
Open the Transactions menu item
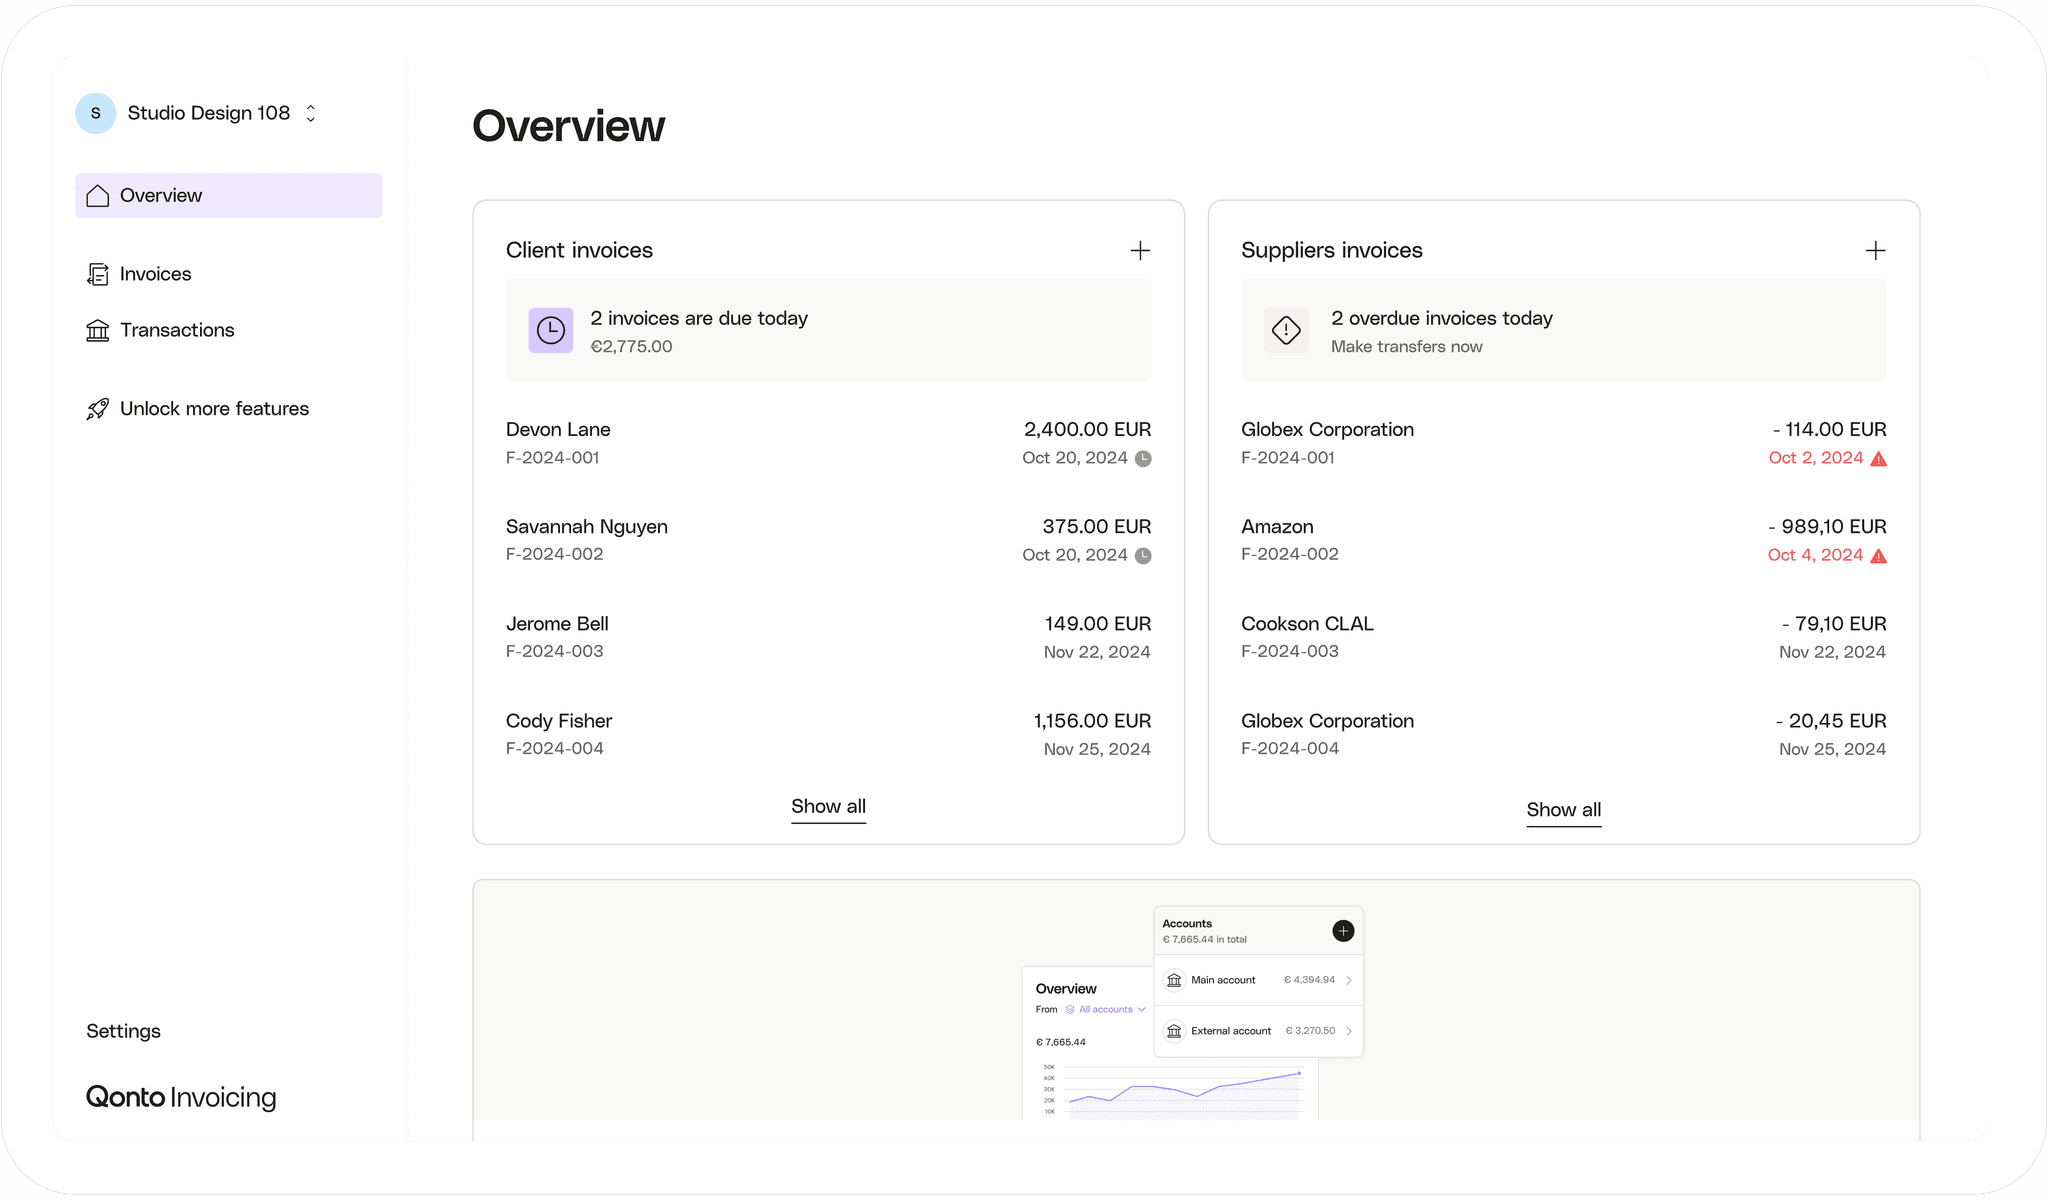pyautogui.click(x=177, y=331)
